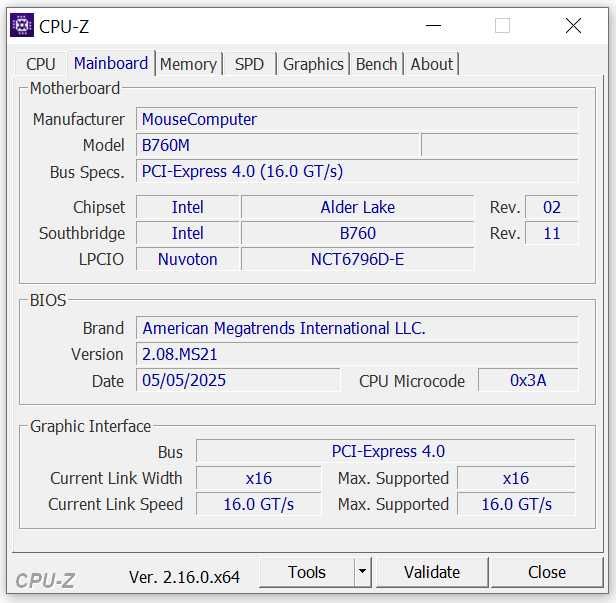
Task: Click the Close button at bottom
Action: click(547, 572)
